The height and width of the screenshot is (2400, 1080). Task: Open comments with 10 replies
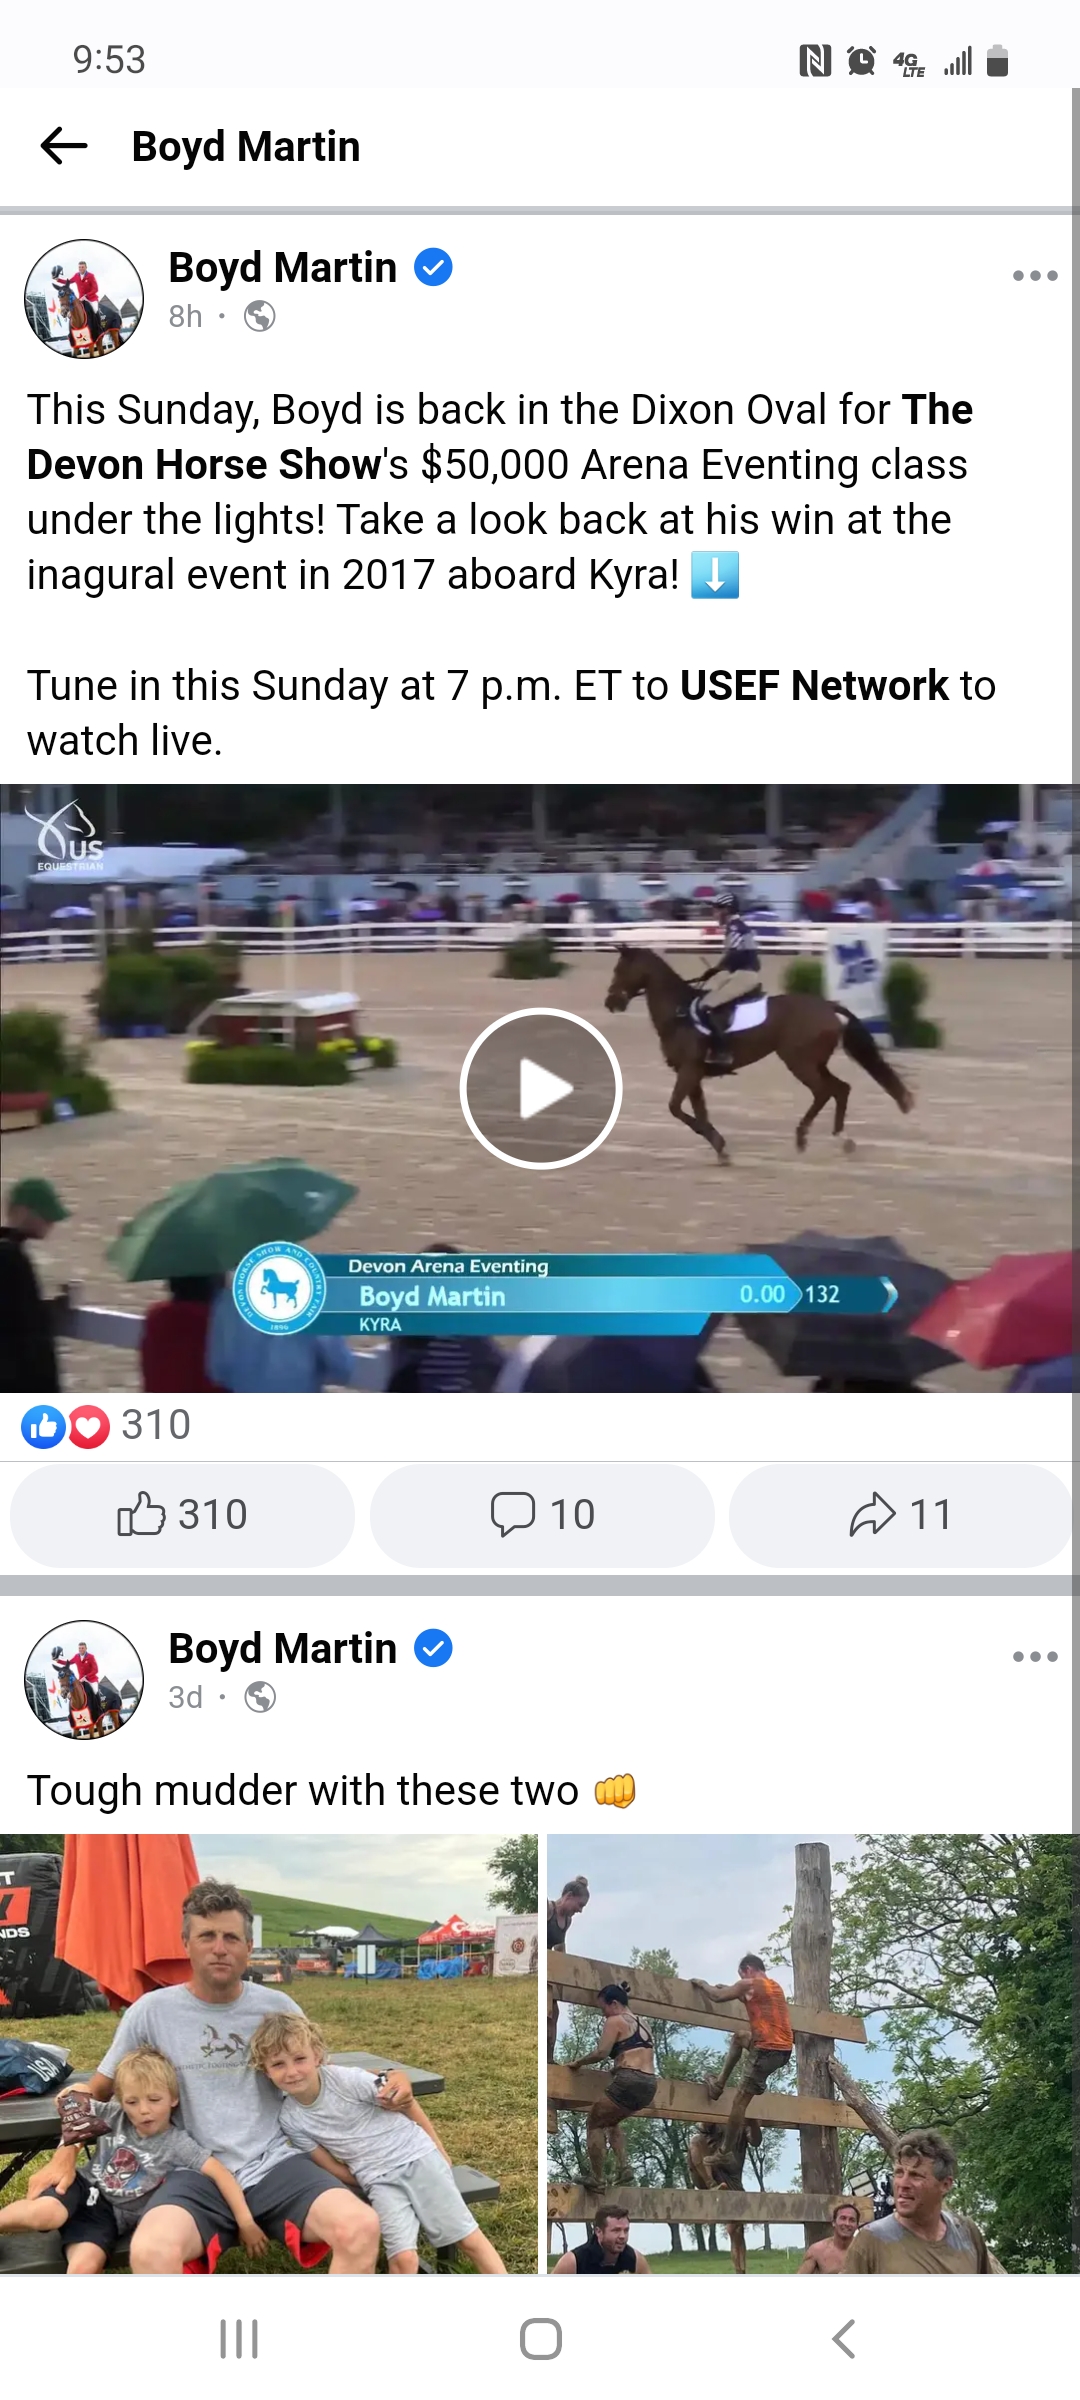click(542, 1514)
